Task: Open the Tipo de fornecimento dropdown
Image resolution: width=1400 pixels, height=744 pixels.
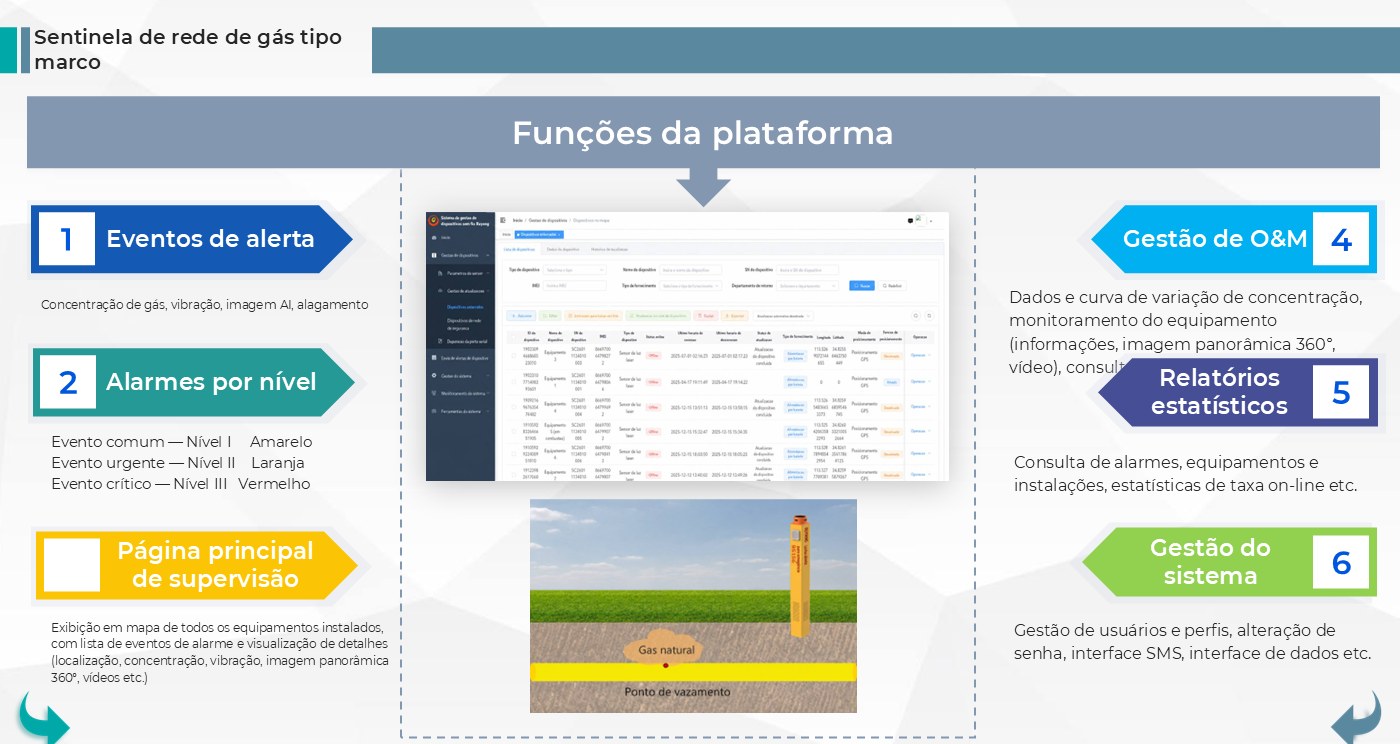Action: (690, 286)
